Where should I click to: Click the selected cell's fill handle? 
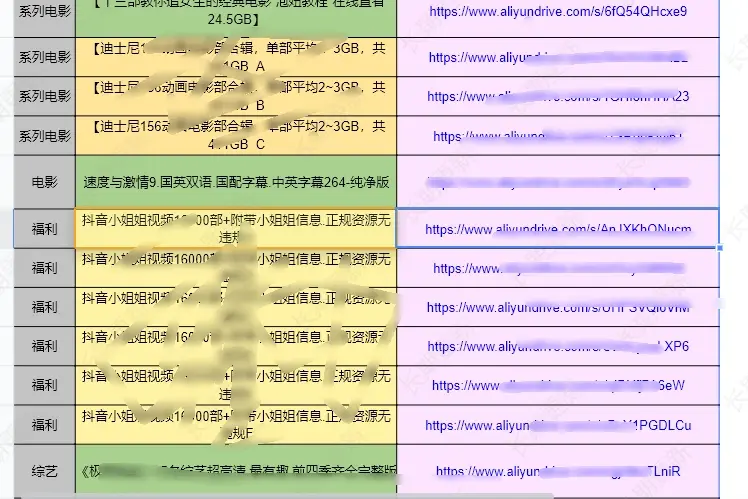pos(719,248)
